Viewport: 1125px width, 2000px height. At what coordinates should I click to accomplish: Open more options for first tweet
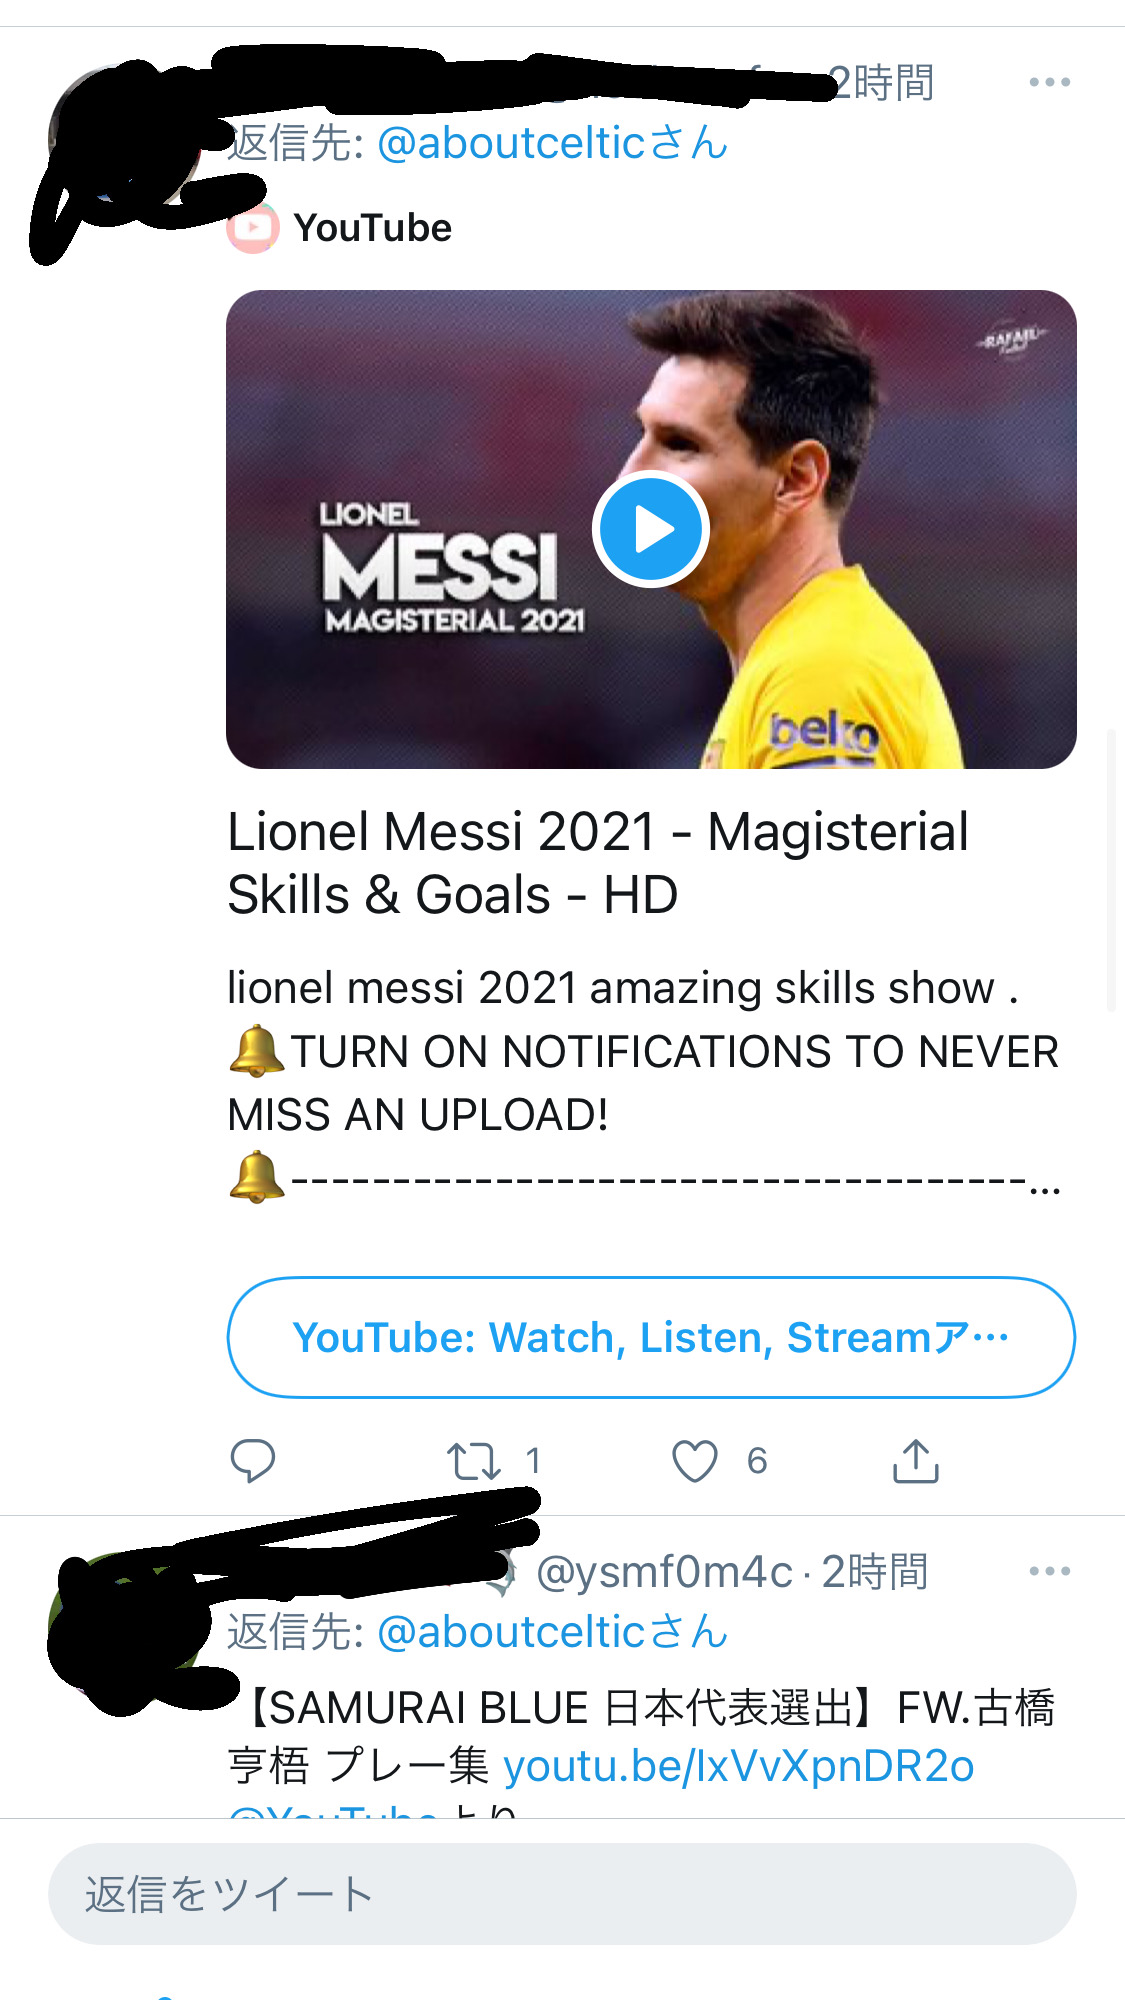pos(1049,82)
